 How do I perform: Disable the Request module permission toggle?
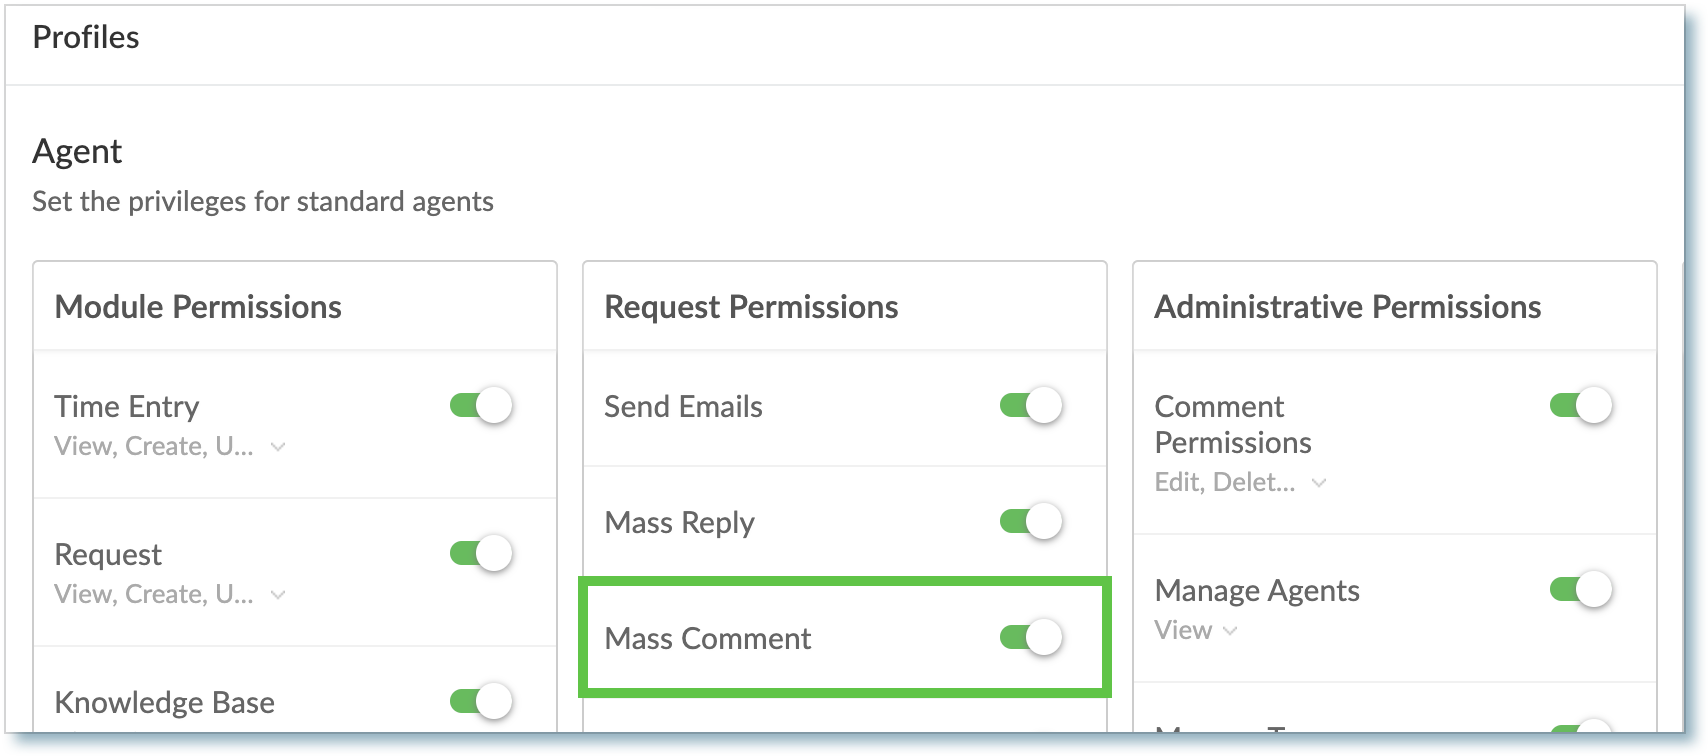(x=481, y=554)
